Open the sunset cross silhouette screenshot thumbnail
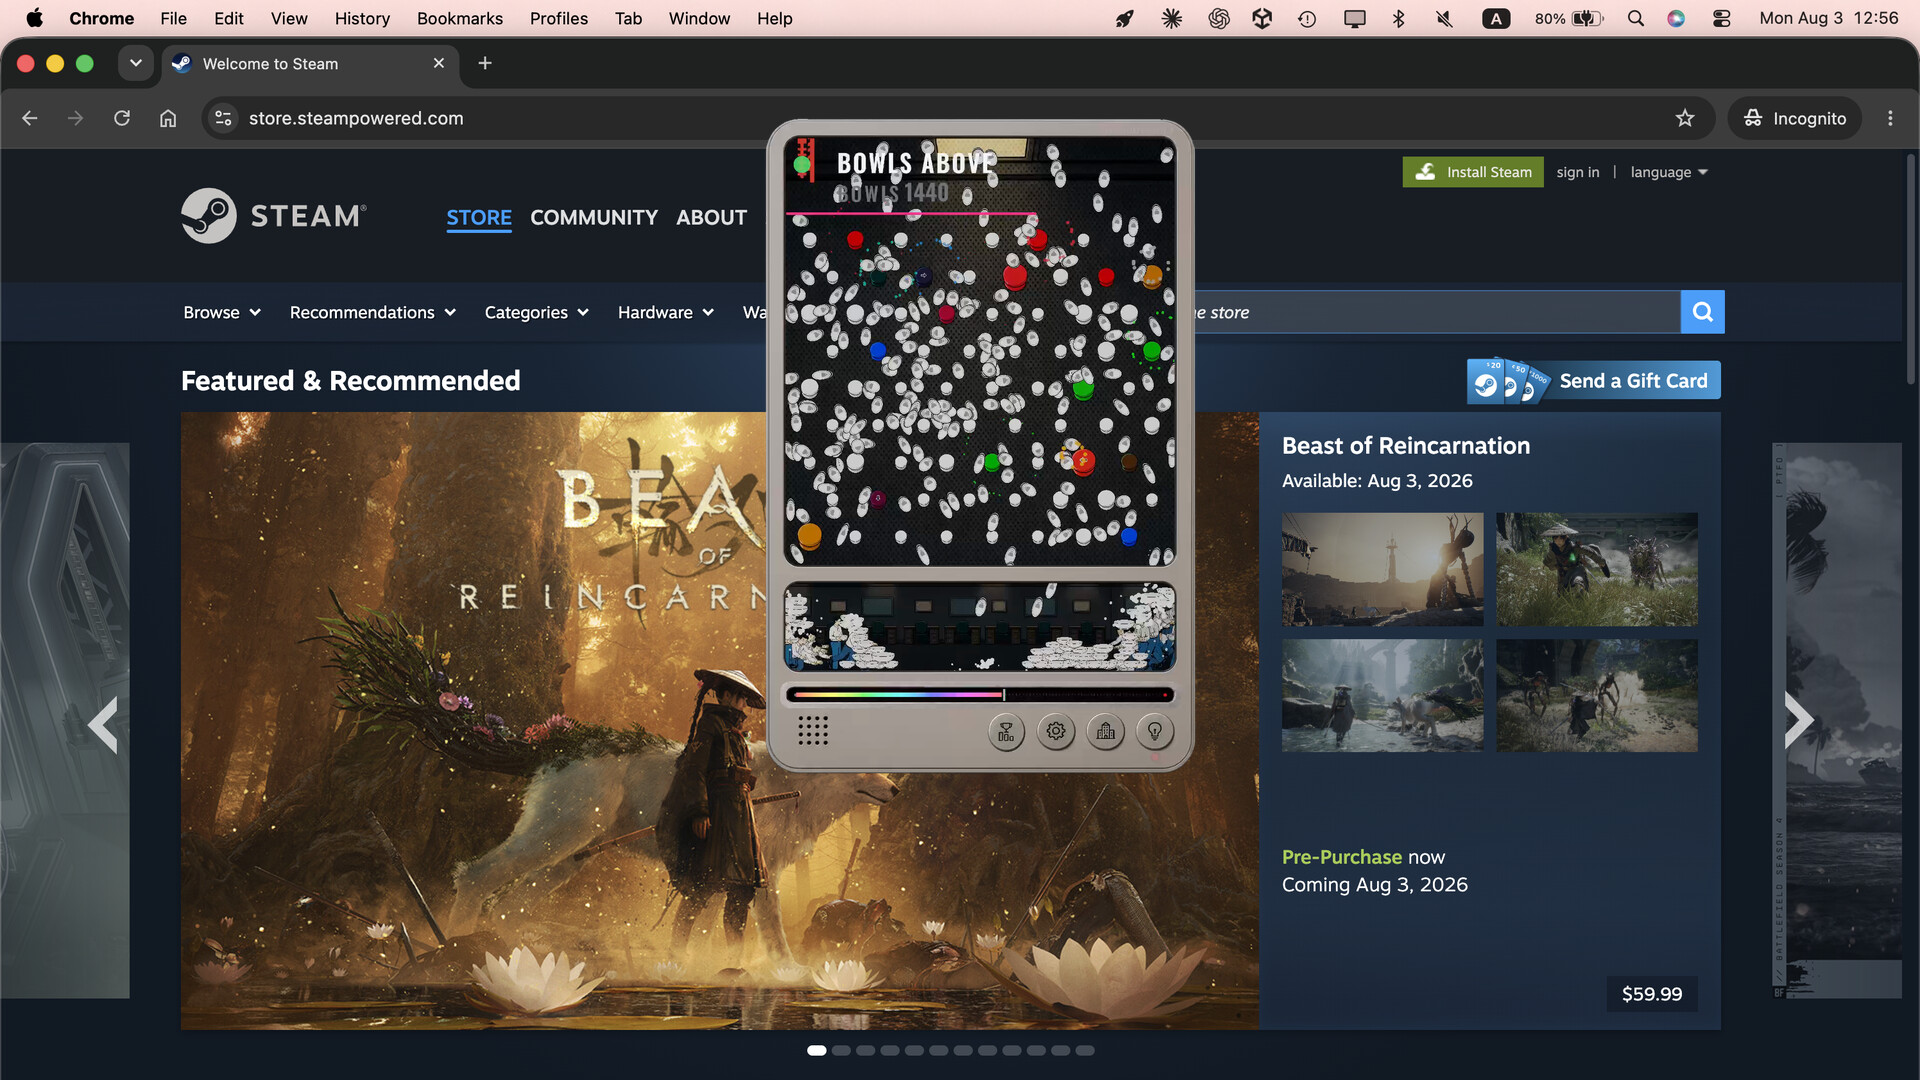Image resolution: width=1920 pixels, height=1080 pixels. coord(1383,569)
